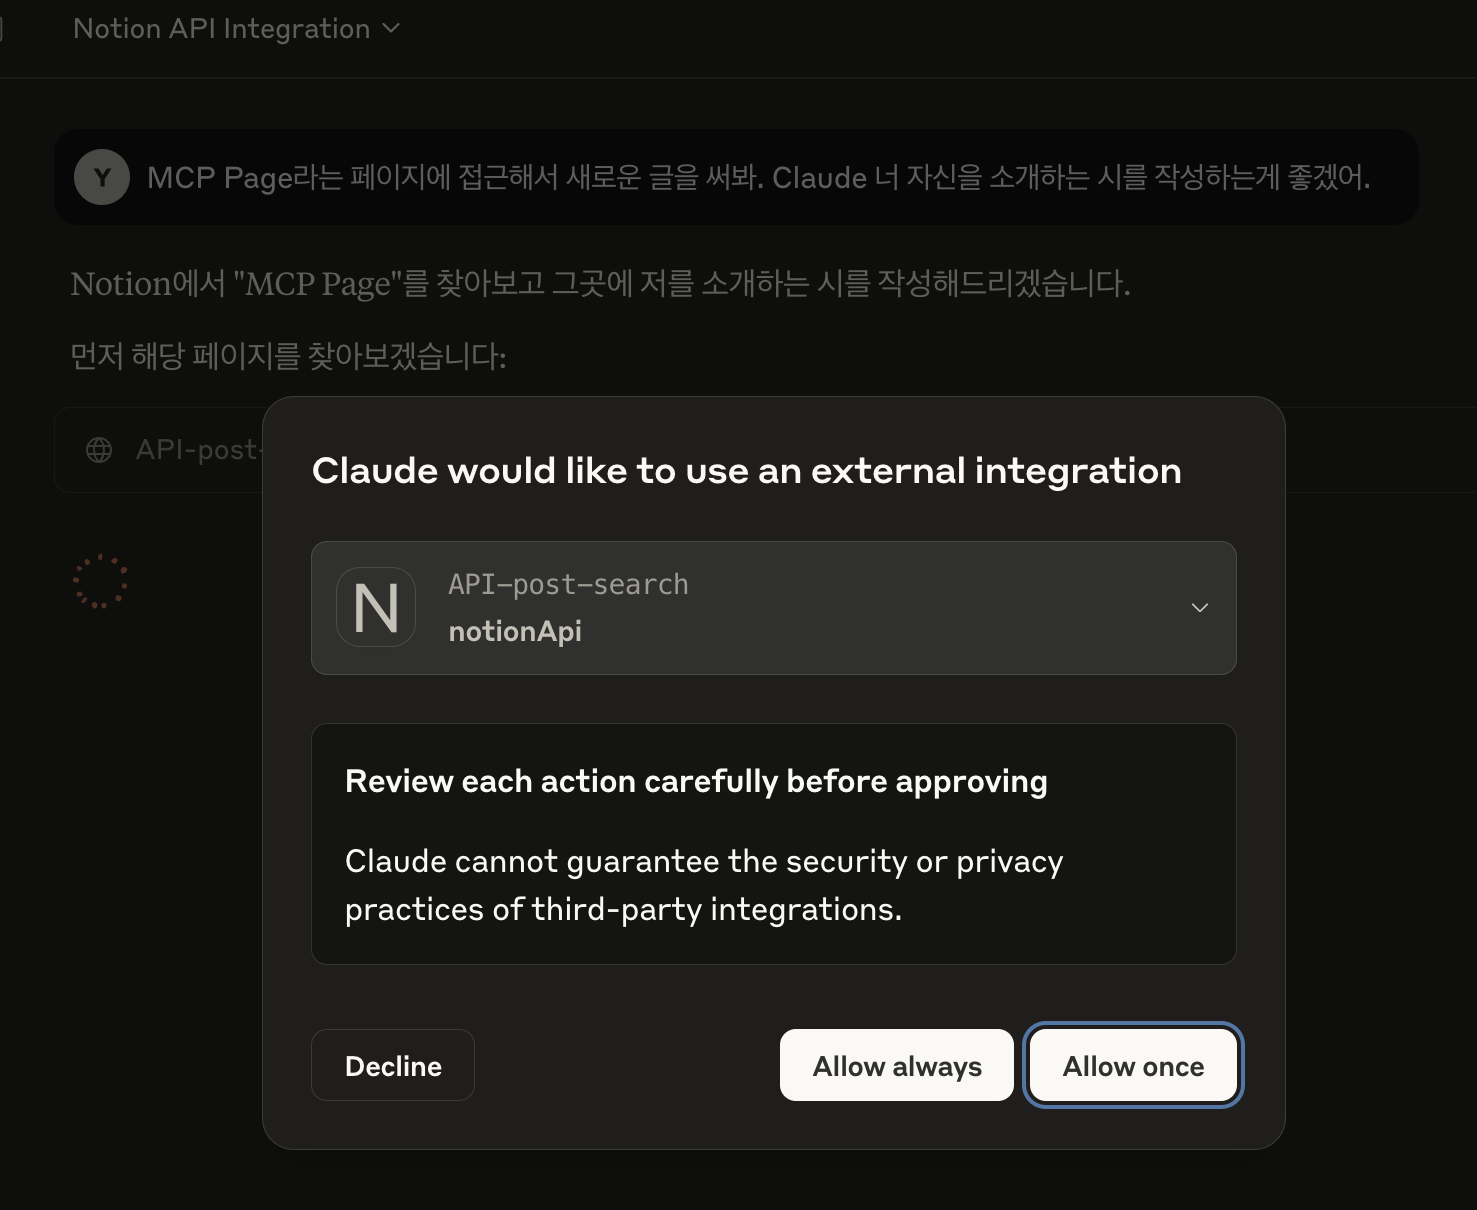Viewport: 1477px width, 1210px height.
Task: Collapse the integration request details panel
Action: 1199,608
